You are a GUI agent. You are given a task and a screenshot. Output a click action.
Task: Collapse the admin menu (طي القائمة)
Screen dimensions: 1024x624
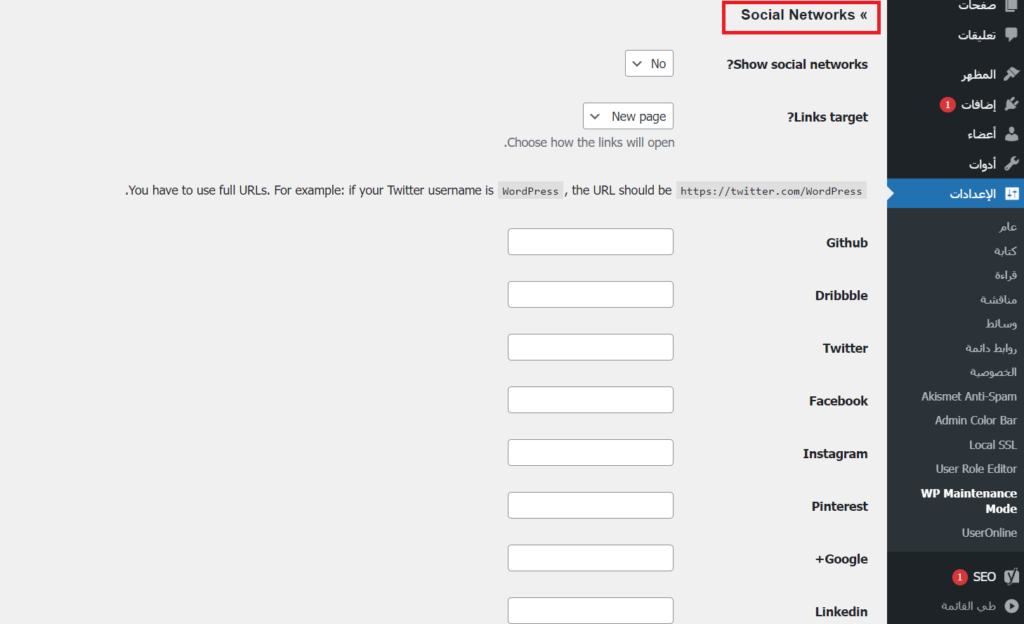(968, 606)
